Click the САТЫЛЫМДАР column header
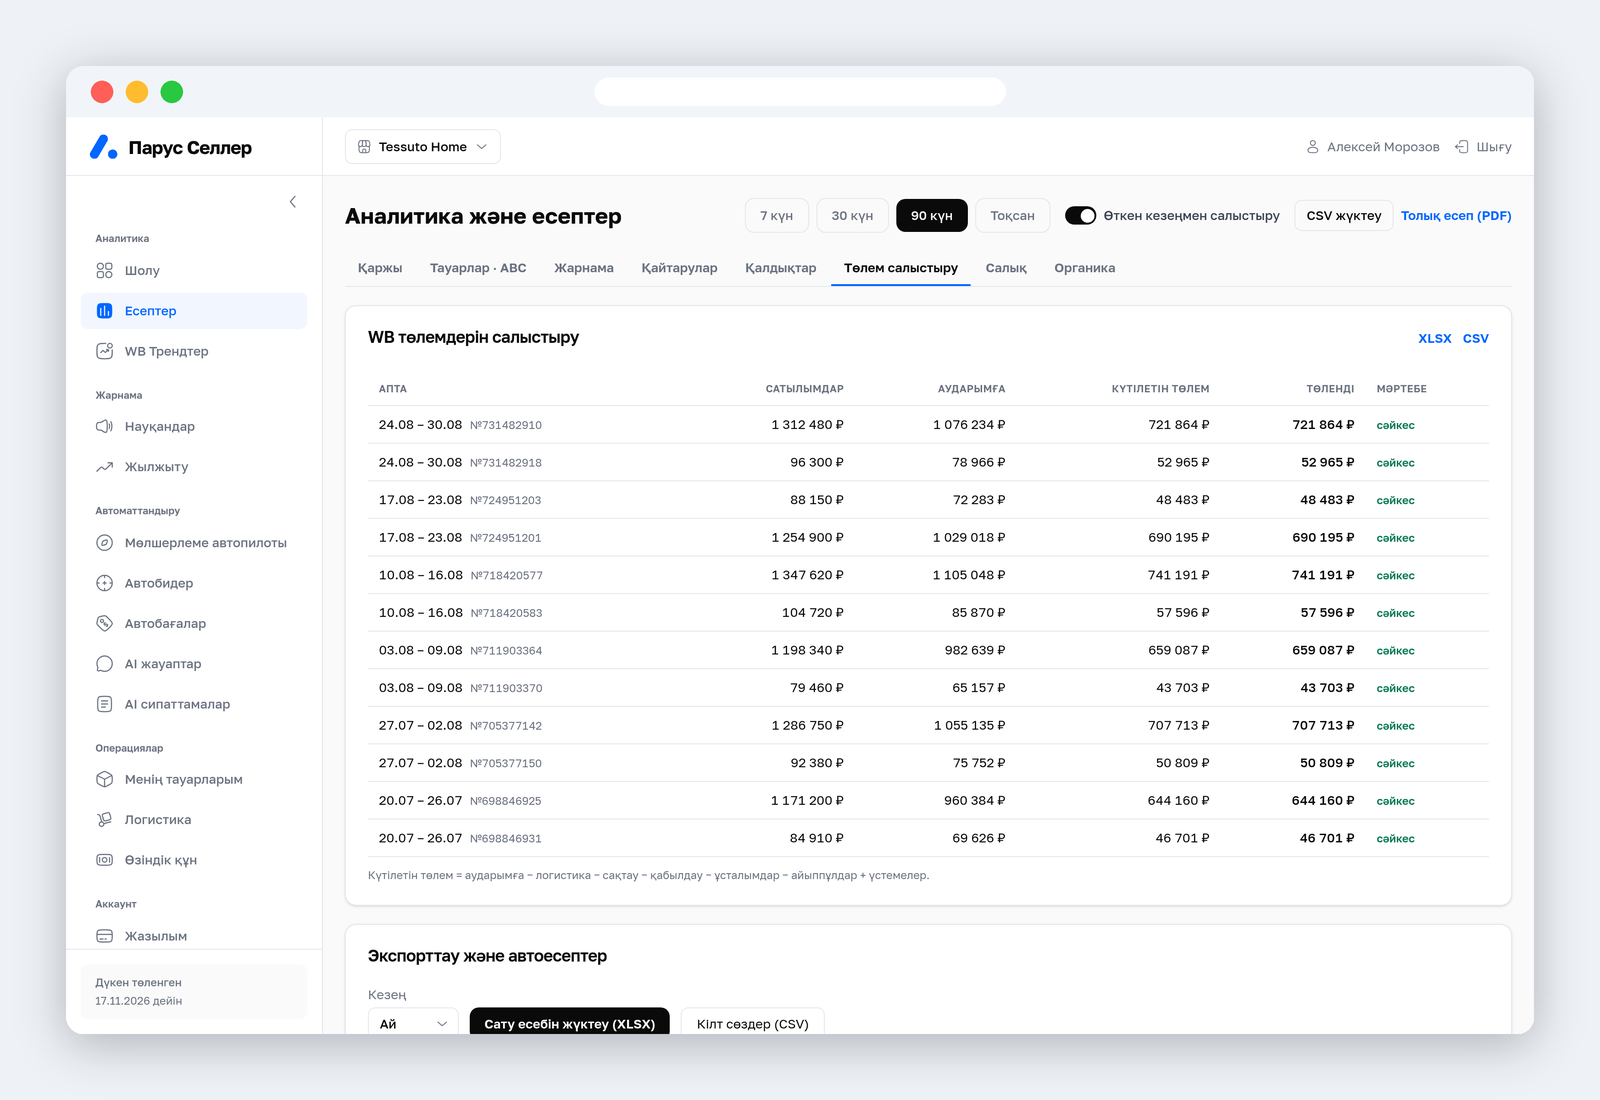 point(805,389)
